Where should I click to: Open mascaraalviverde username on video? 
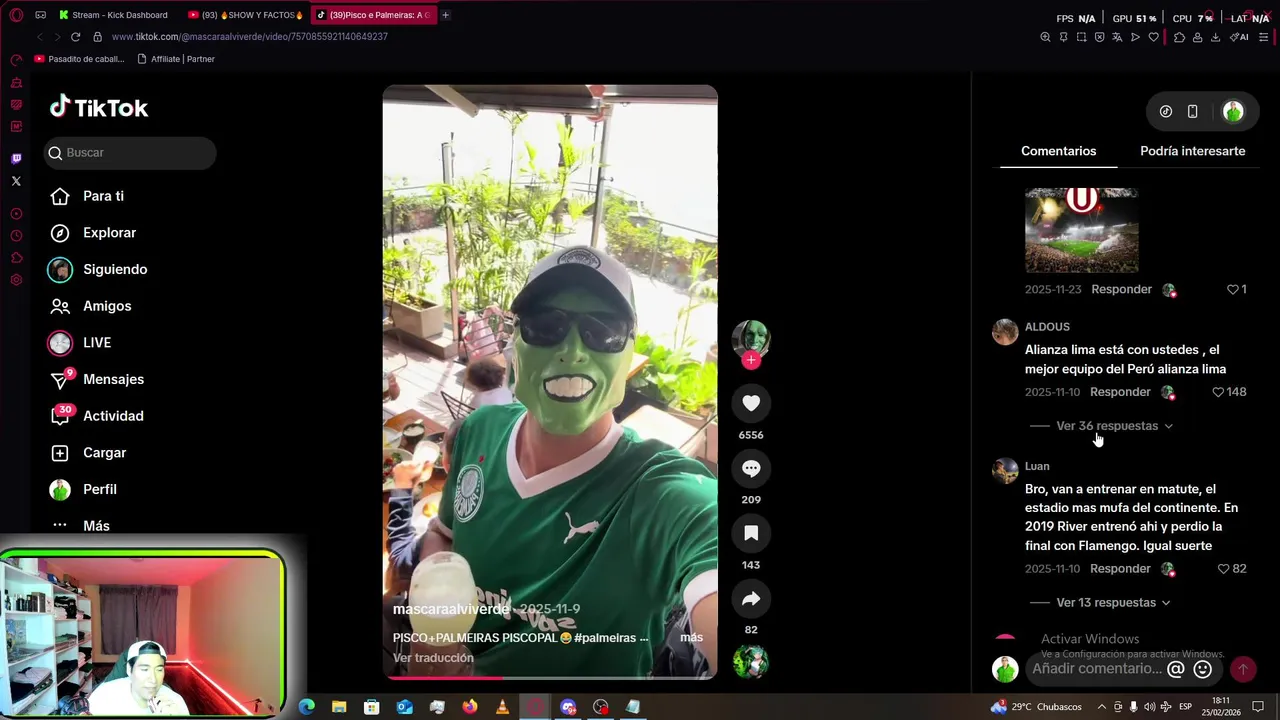451,609
